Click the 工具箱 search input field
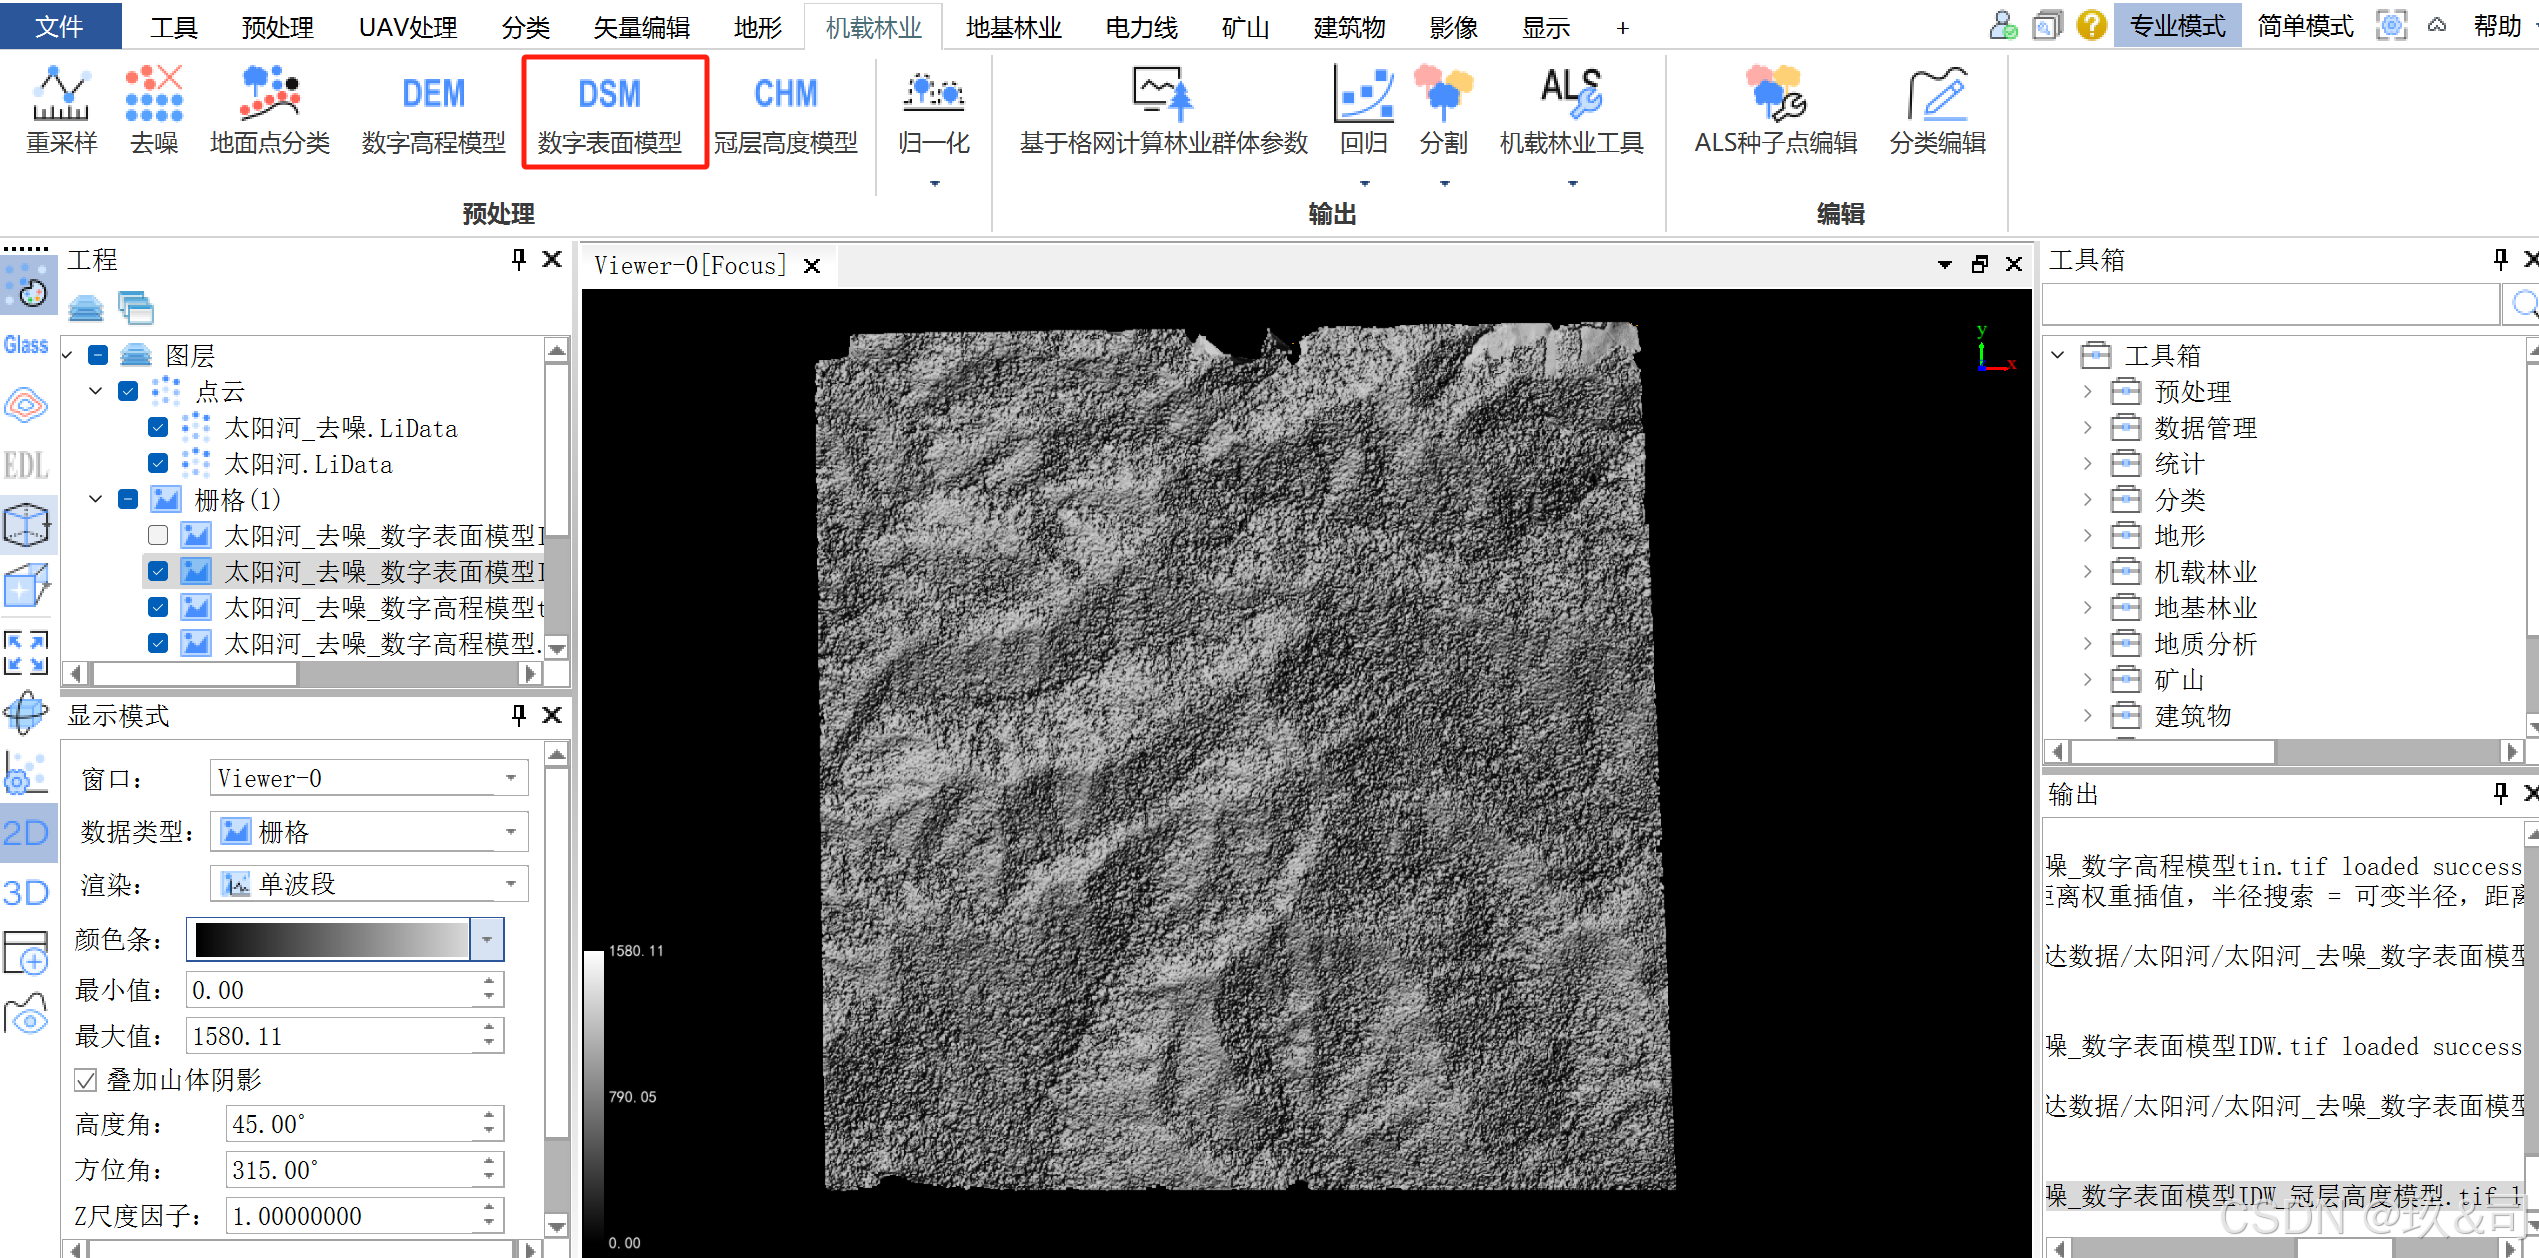The image size is (2539, 1258). tap(2268, 304)
